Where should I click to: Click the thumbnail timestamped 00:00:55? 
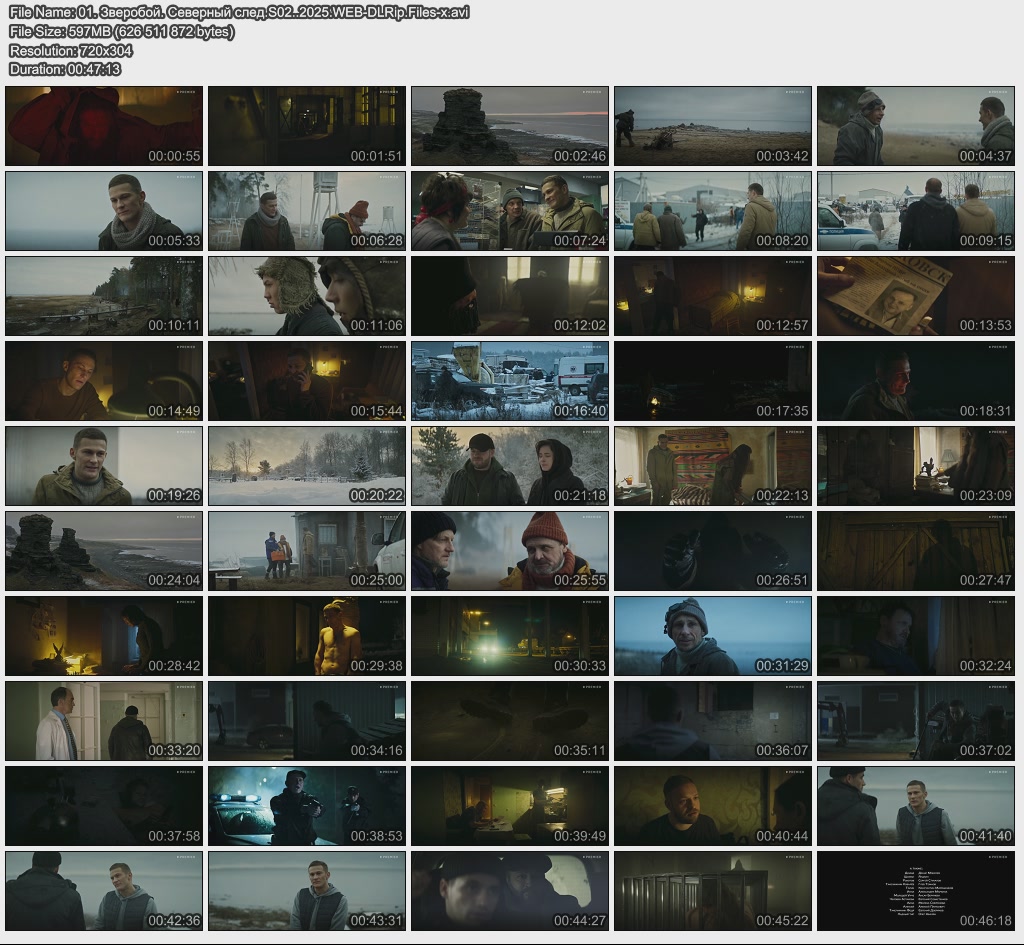104,126
